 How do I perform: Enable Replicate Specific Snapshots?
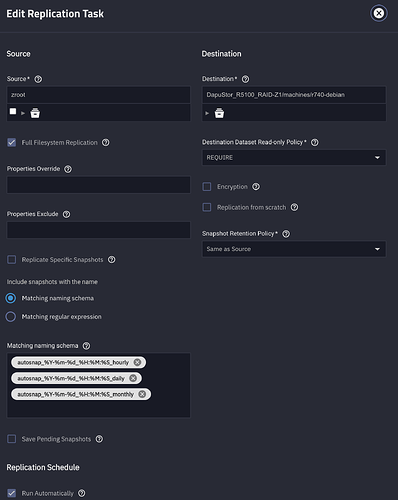coord(12,259)
